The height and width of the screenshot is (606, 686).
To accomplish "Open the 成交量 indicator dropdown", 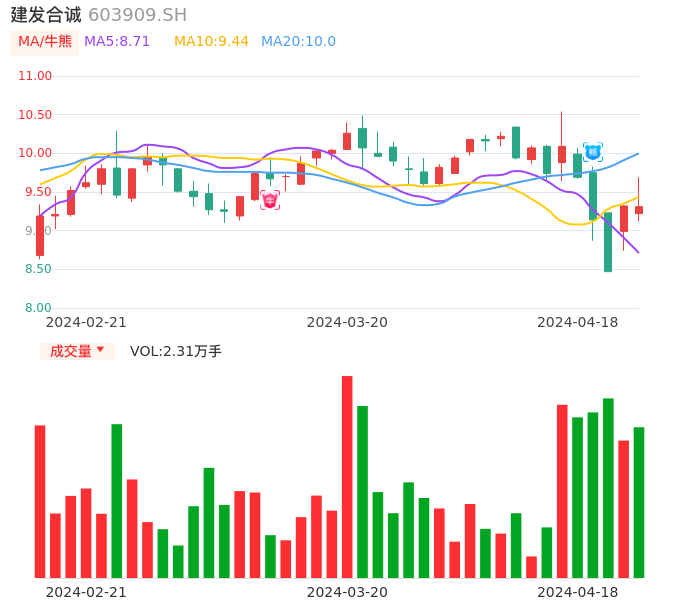I will [x=77, y=351].
